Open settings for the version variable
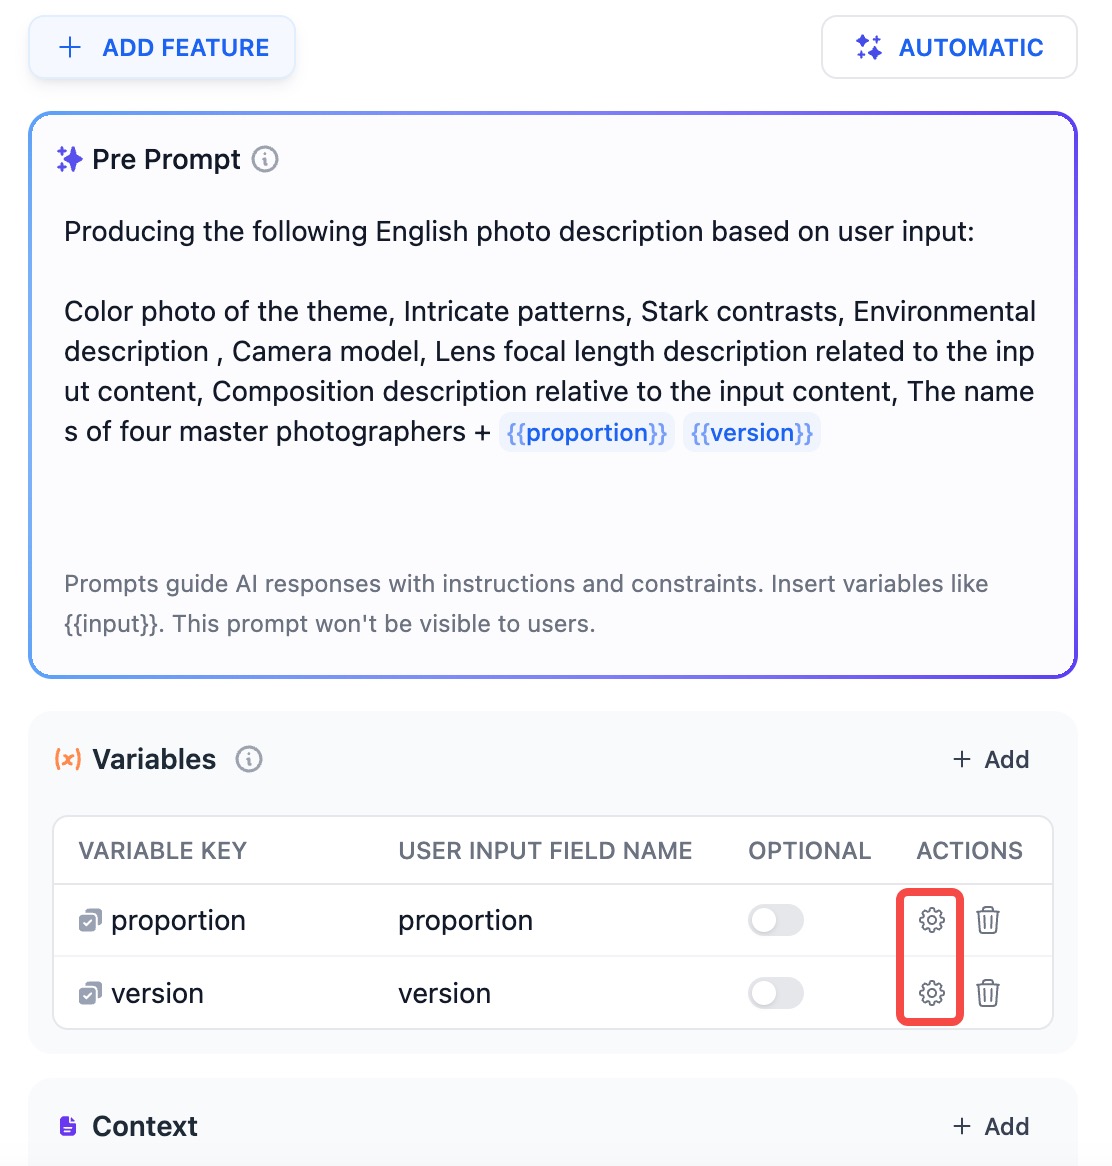The width and height of the screenshot is (1112, 1166). [931, 993]
